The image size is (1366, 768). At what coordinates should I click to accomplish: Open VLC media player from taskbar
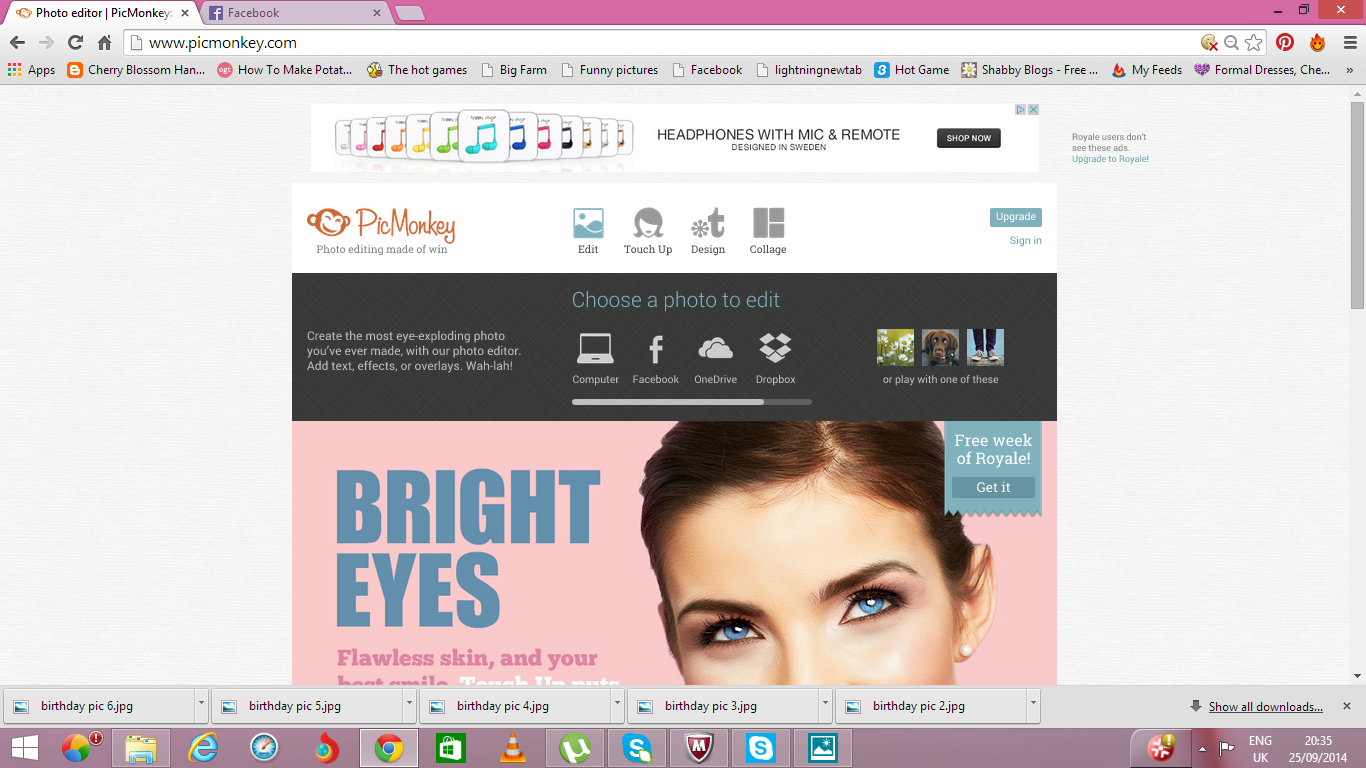[x=513, y=747]
